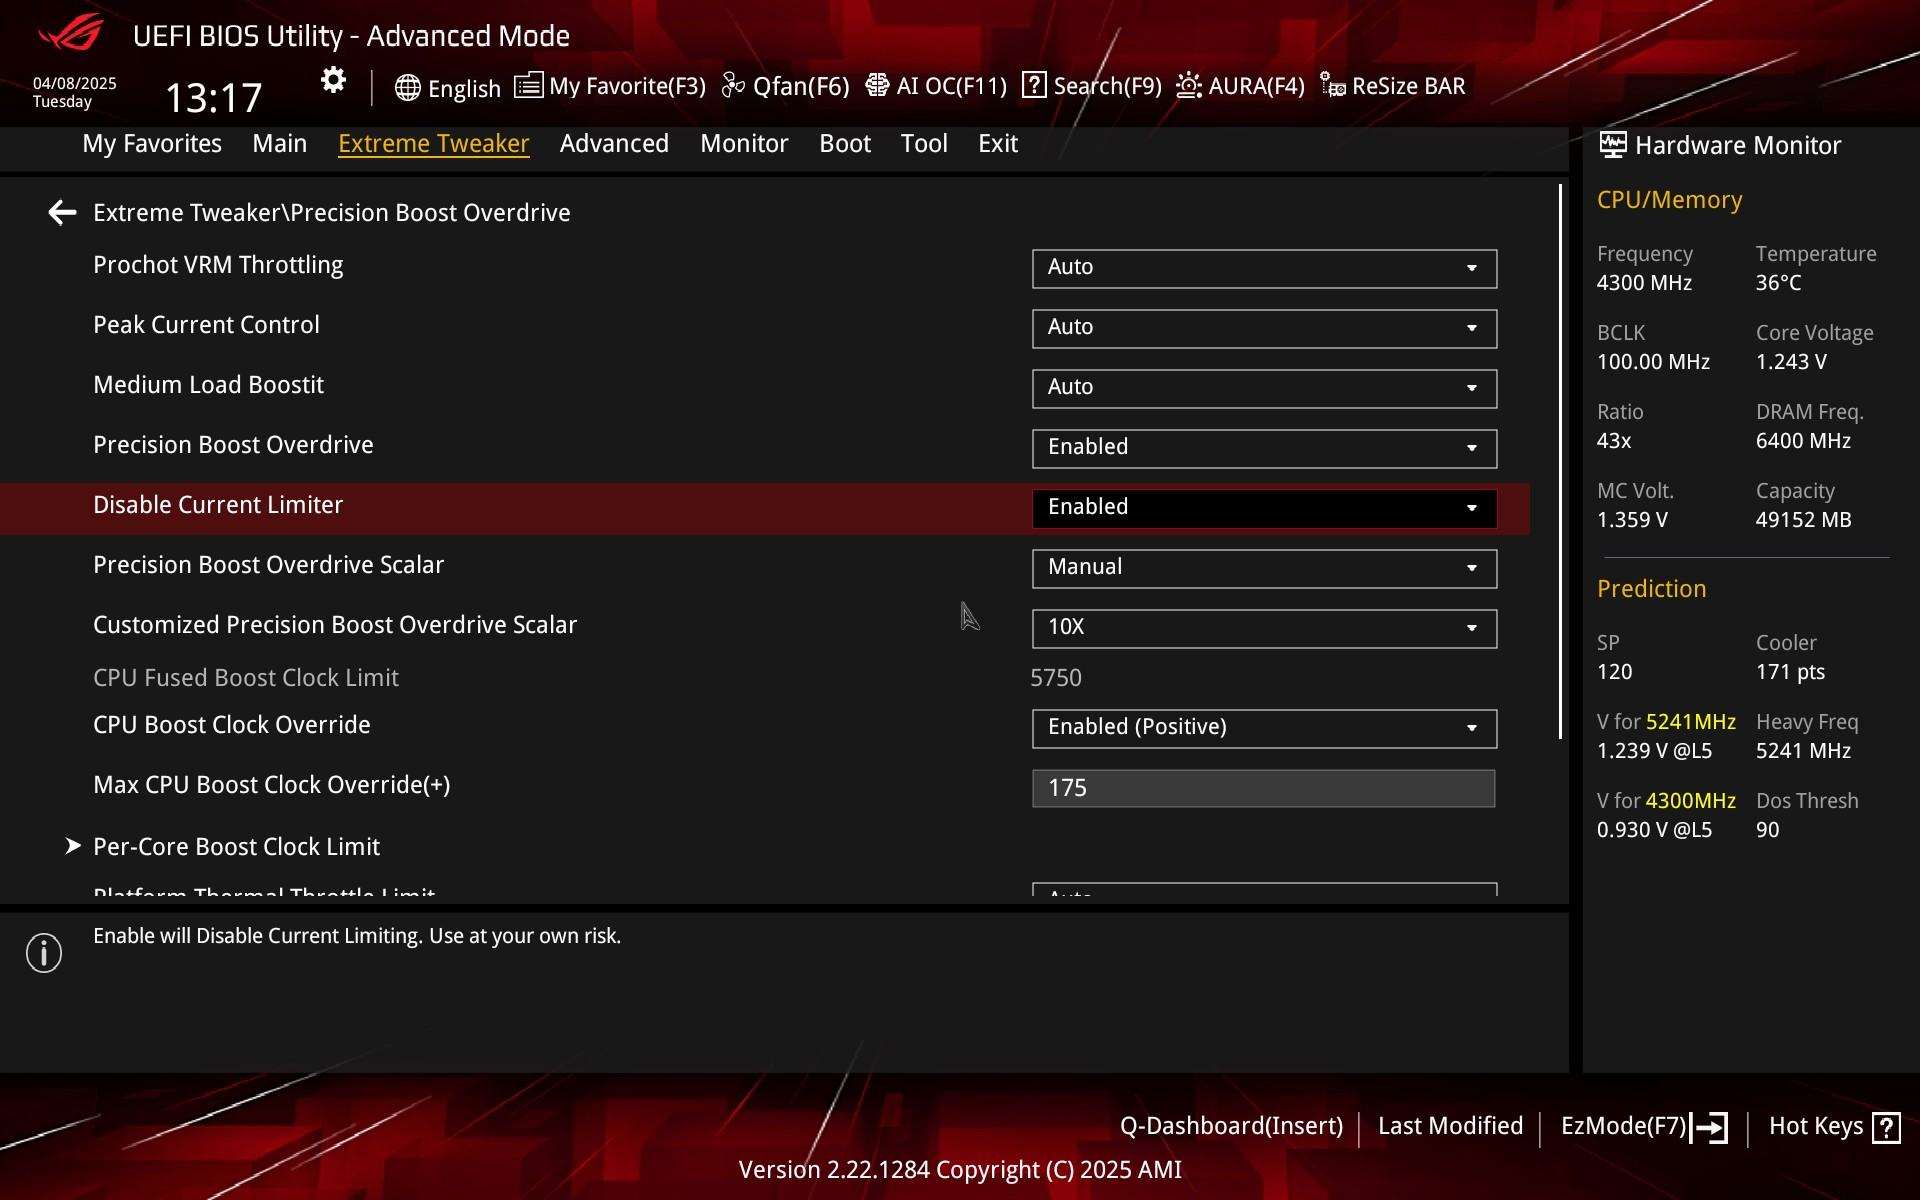The width and height of the screenshot is (1920, 1200).
Task: Click the Hot Keys question mark icon
Action: click(1886, 1127)
